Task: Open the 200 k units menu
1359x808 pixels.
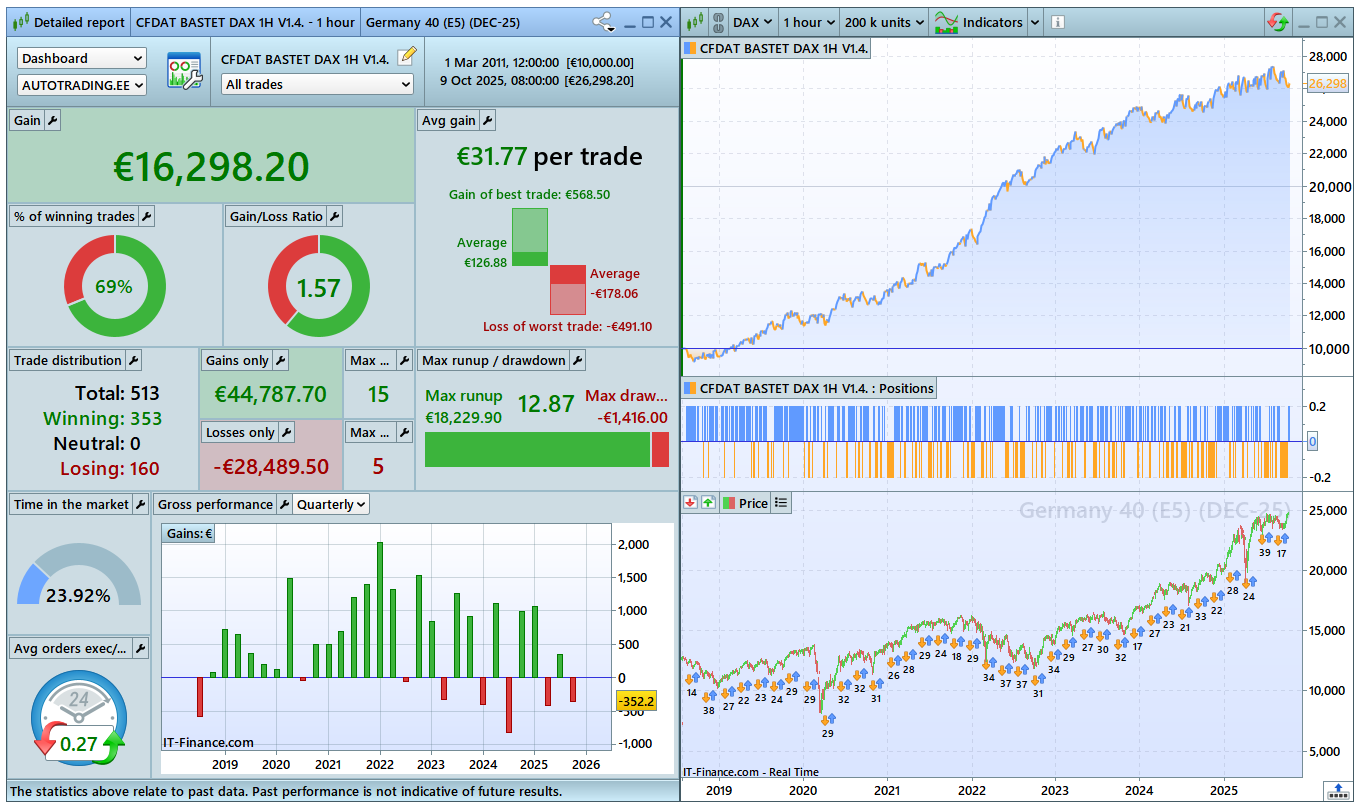Action: pos(883,22)
